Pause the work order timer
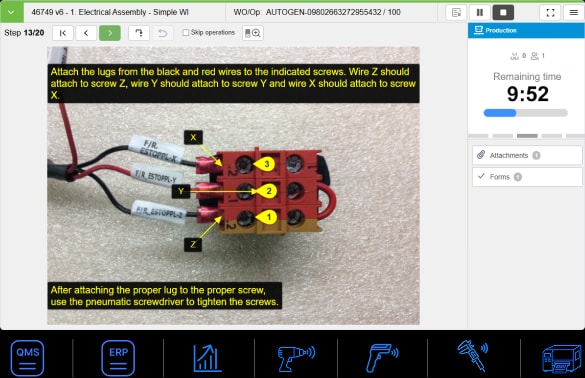This screenshot has width=585, height=378. pos(480,13)
